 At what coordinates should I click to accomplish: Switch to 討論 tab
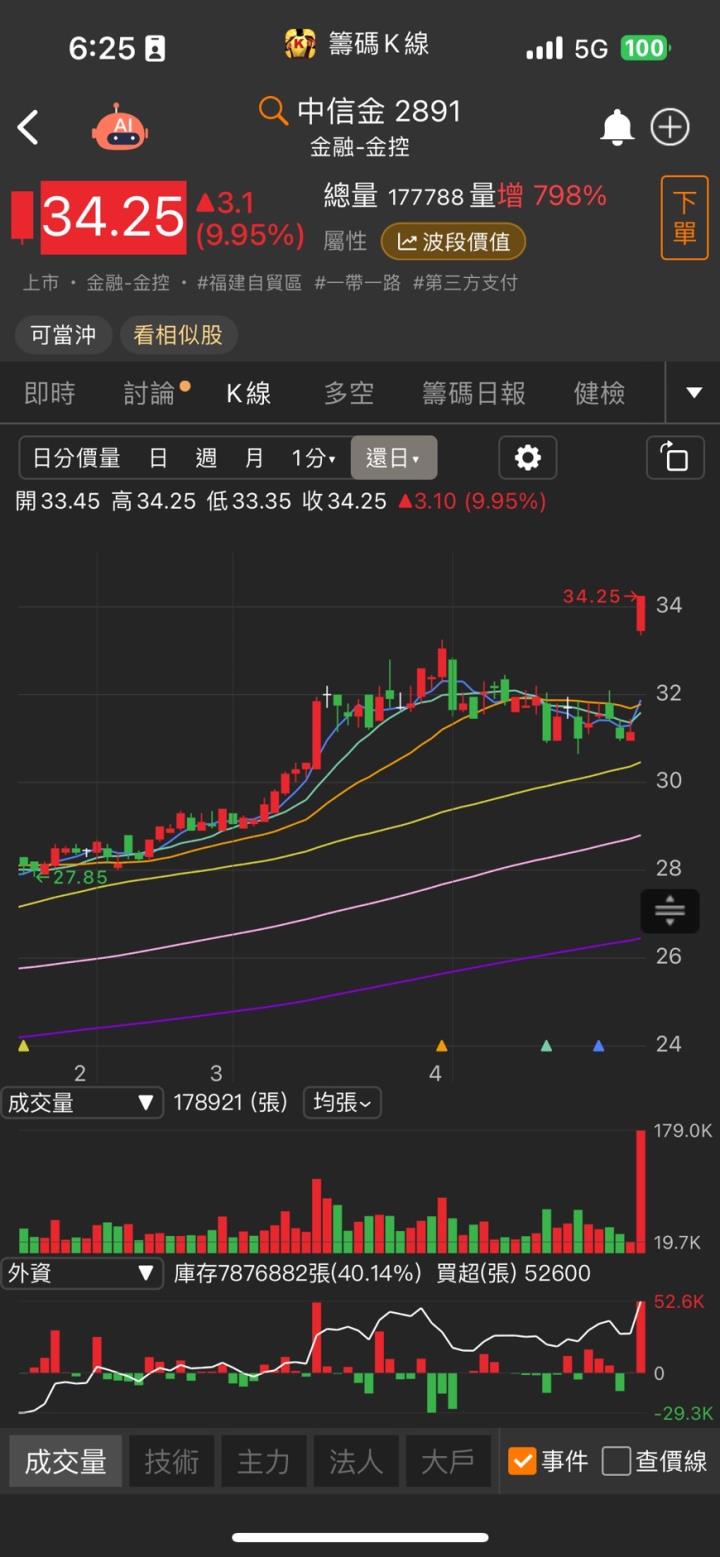[150, 393]
